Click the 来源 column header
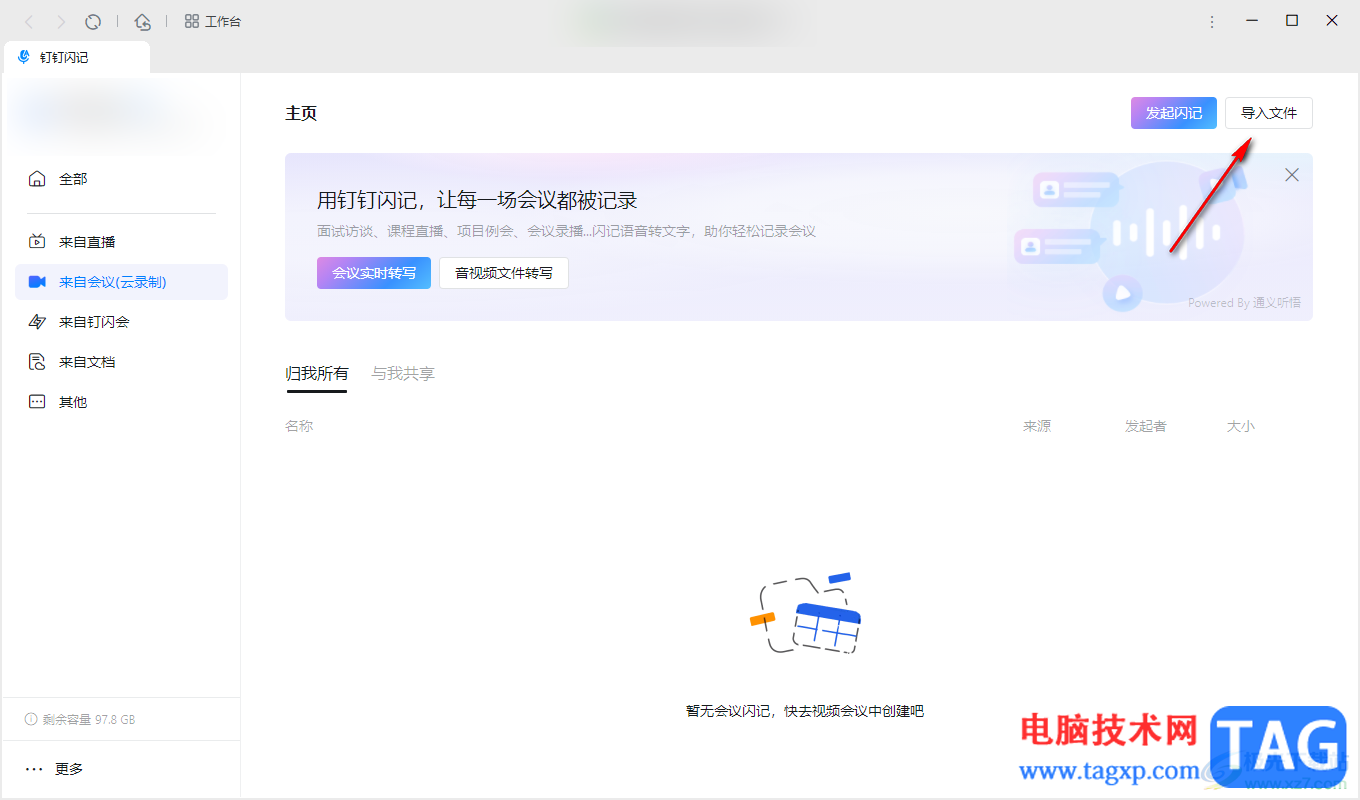 pyautogui.click(x=1037, y=426)
